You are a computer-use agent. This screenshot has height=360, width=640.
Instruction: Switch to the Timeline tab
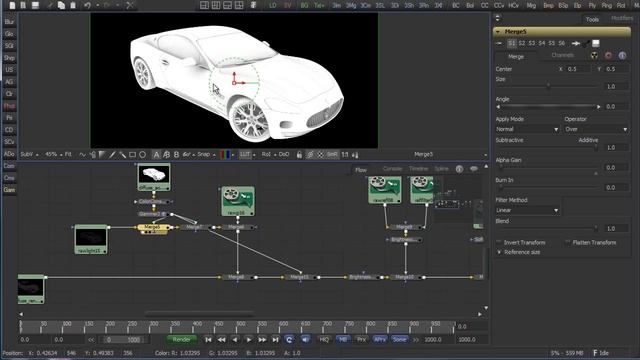pyautogui.click(x=418, y=169)
